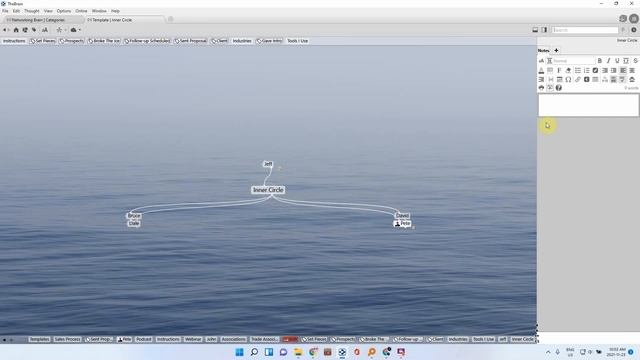Open notes help question mark icon

559,88
